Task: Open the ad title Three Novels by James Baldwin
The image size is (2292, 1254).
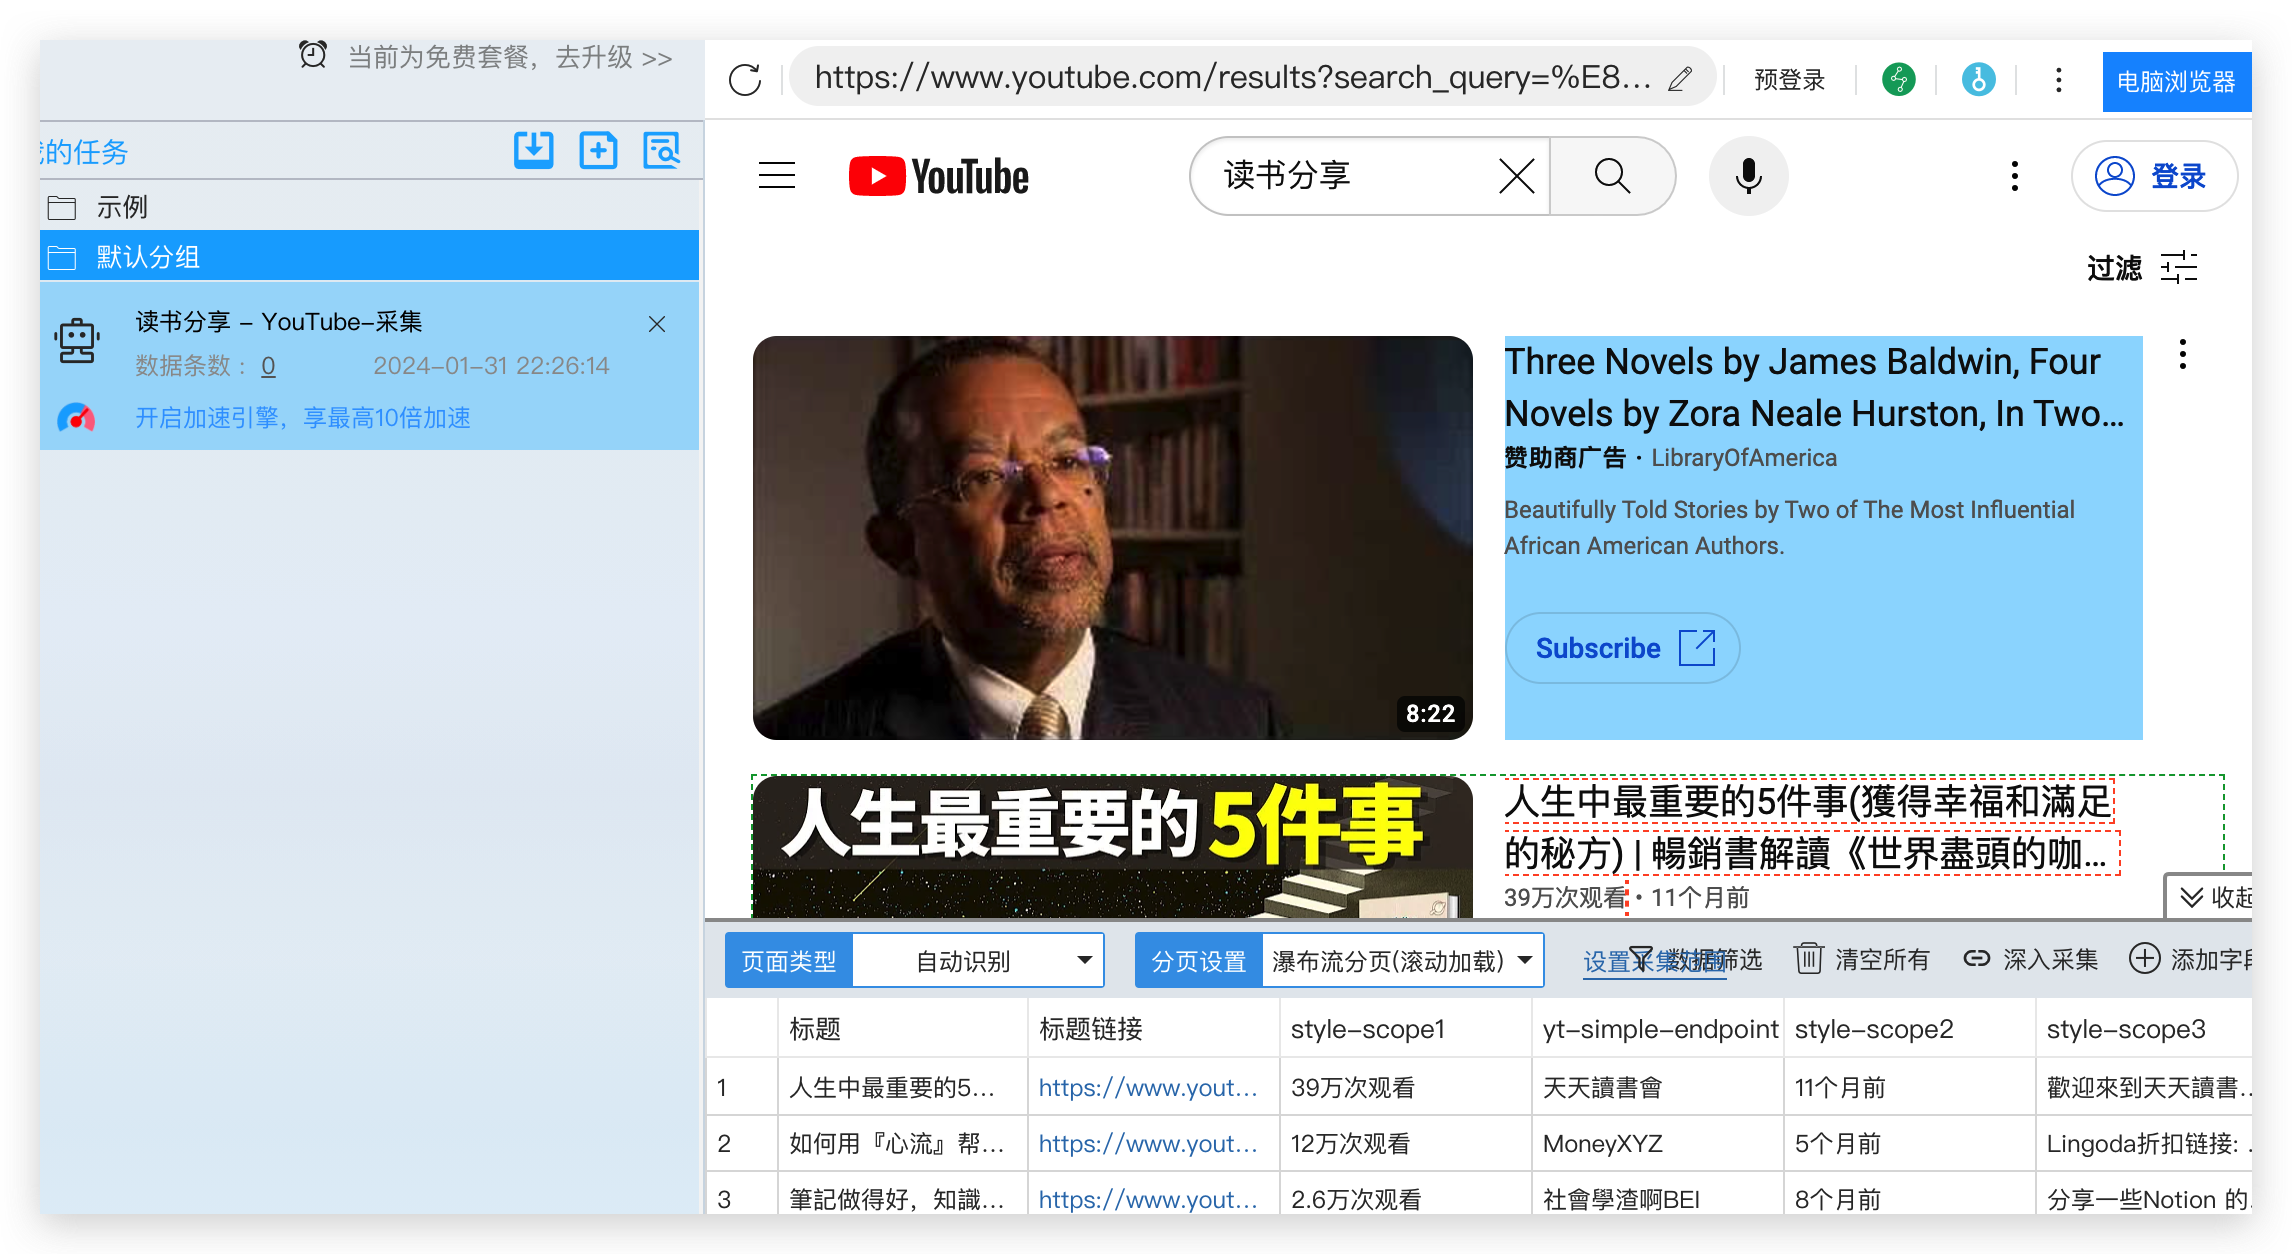Action: 1814,387
